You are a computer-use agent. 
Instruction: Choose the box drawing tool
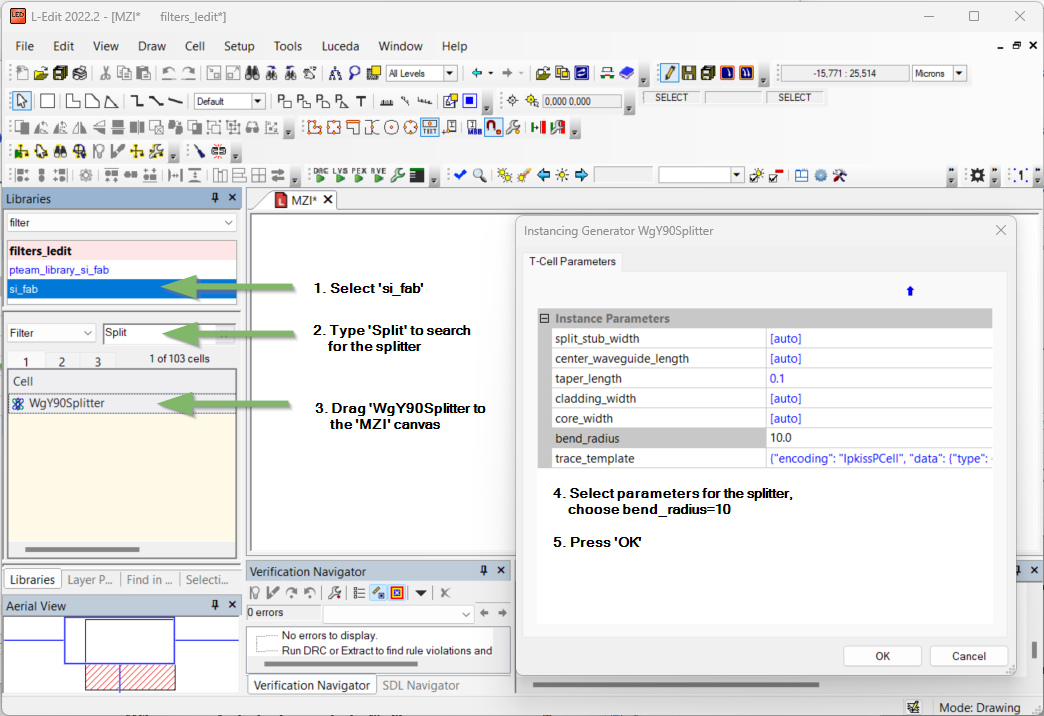coord(47,101)
